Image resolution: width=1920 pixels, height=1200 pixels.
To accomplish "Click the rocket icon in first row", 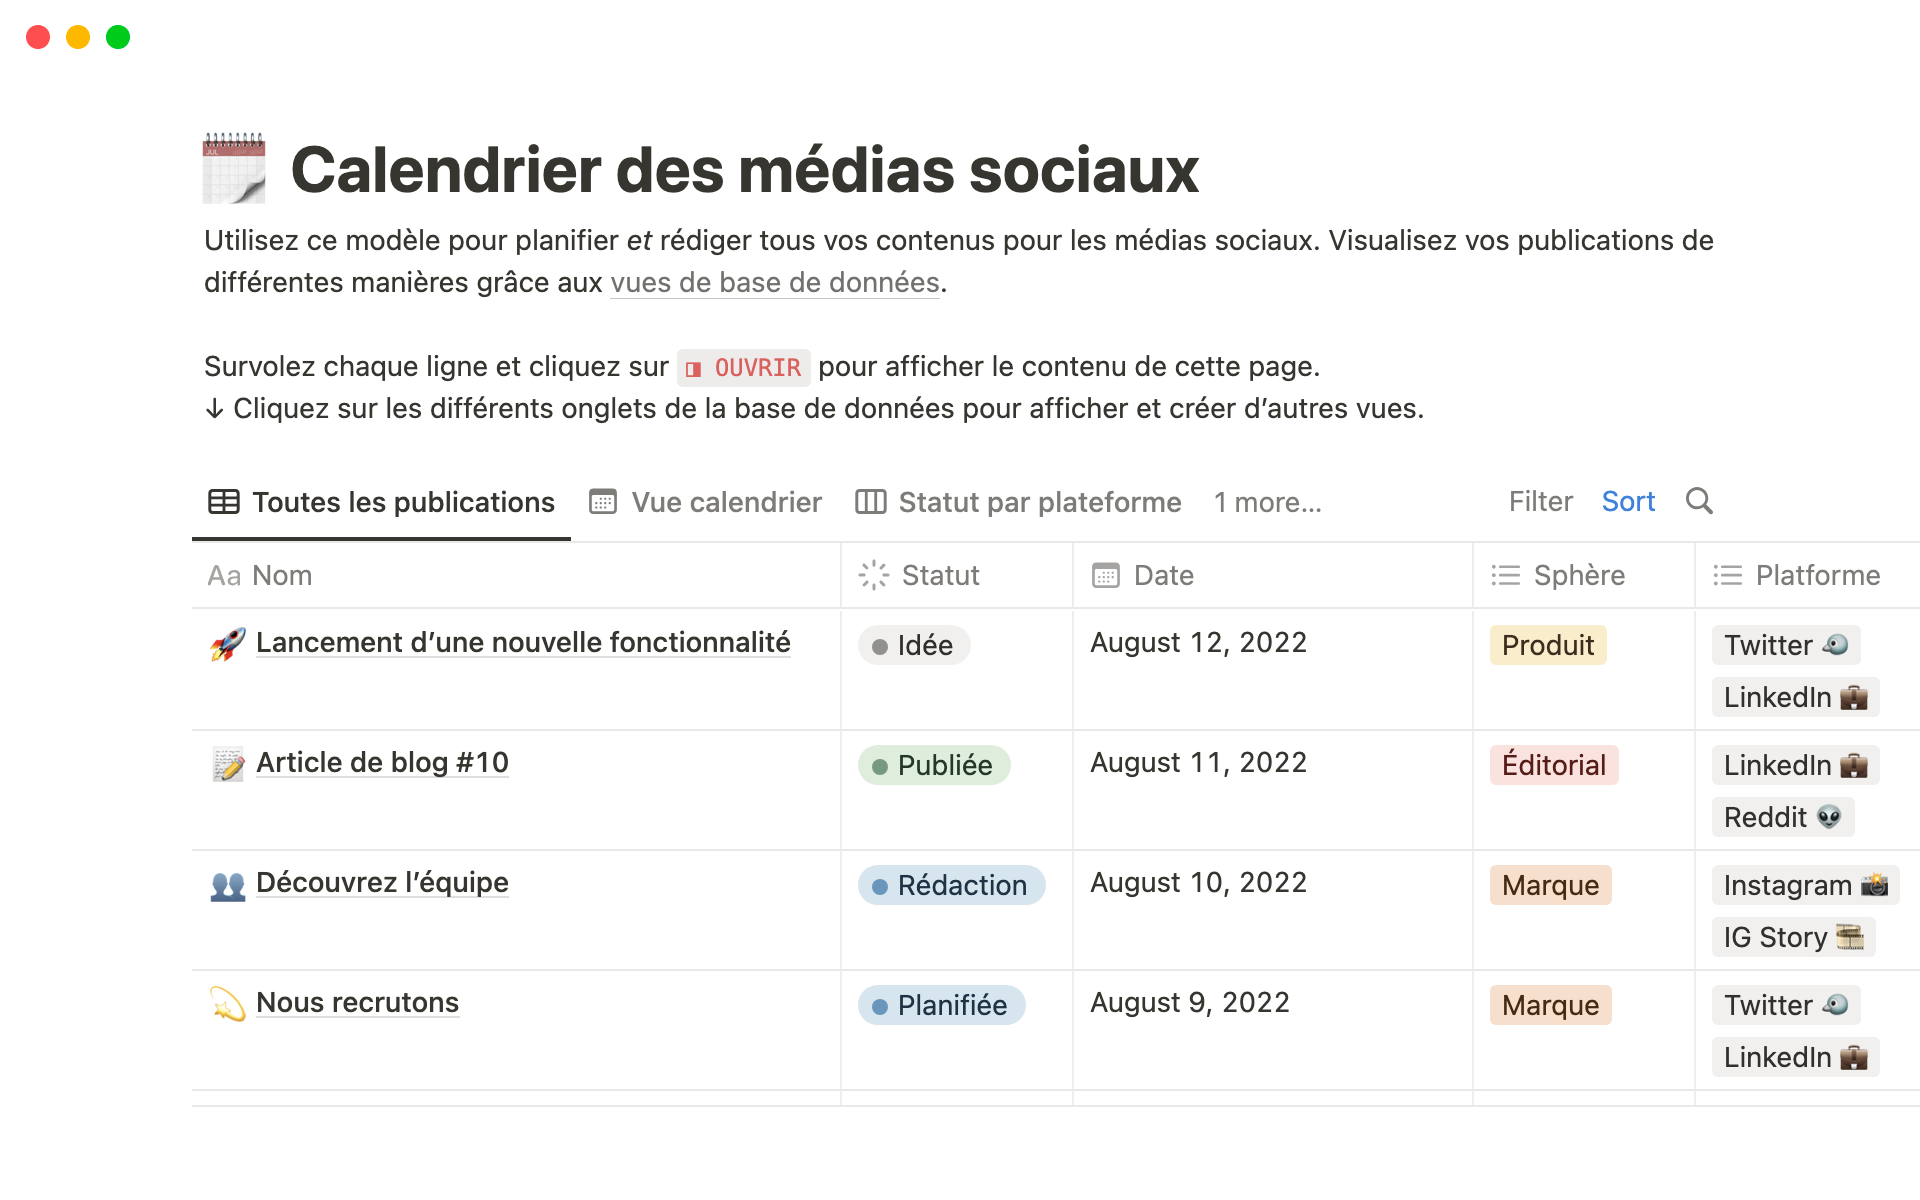I will point(228,644).
